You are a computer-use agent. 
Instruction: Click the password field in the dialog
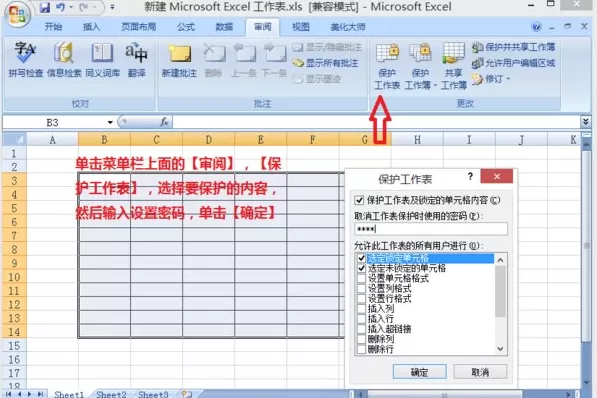[431, 229]
